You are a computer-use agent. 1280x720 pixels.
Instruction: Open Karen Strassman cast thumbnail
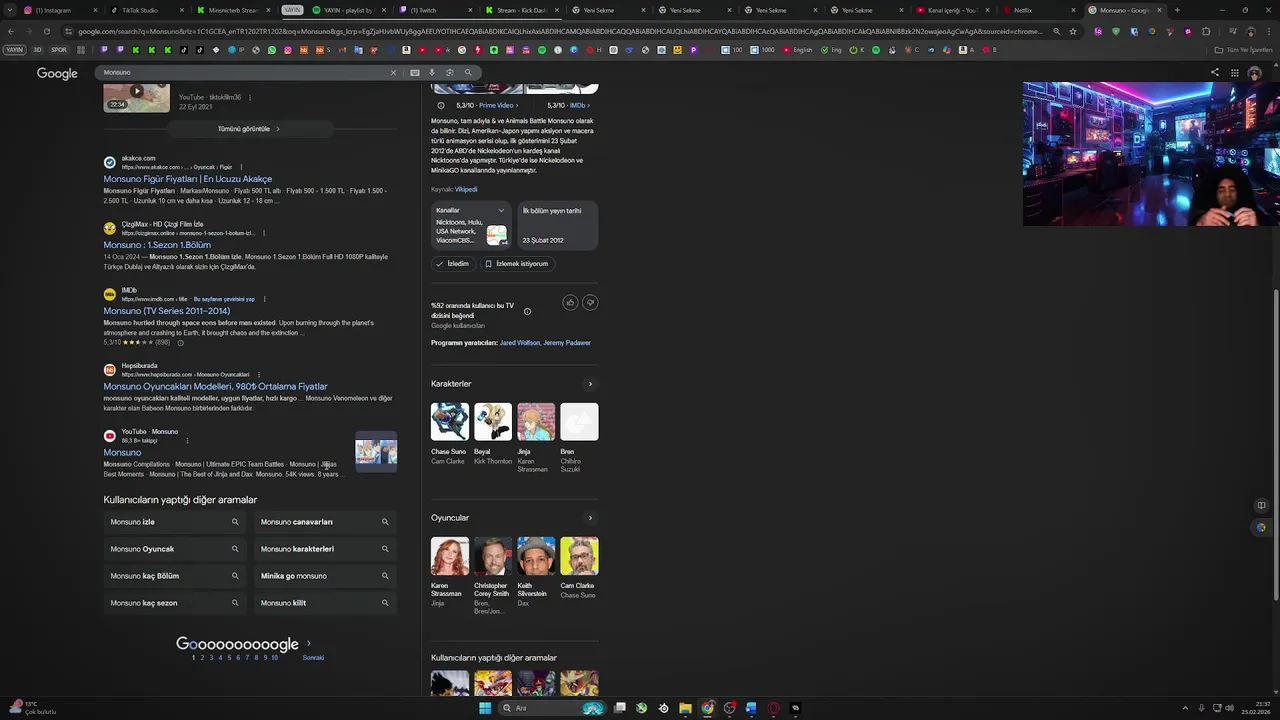pyautogui.click(x=449, y=556)
